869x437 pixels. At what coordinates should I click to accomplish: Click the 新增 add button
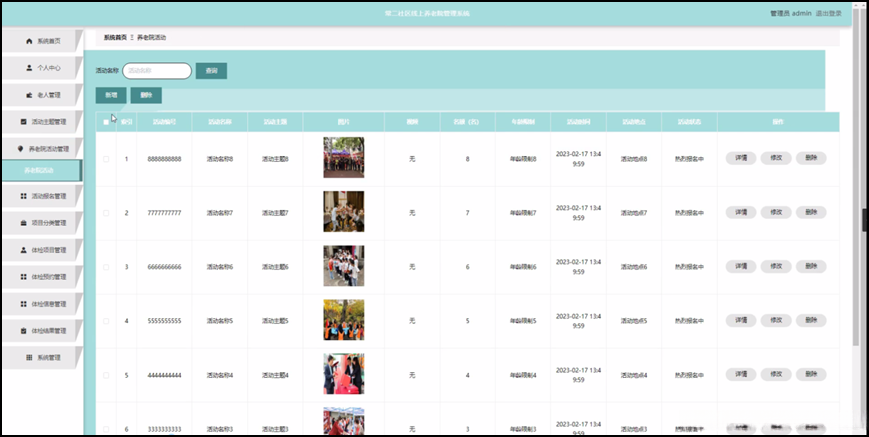point(111,95)
